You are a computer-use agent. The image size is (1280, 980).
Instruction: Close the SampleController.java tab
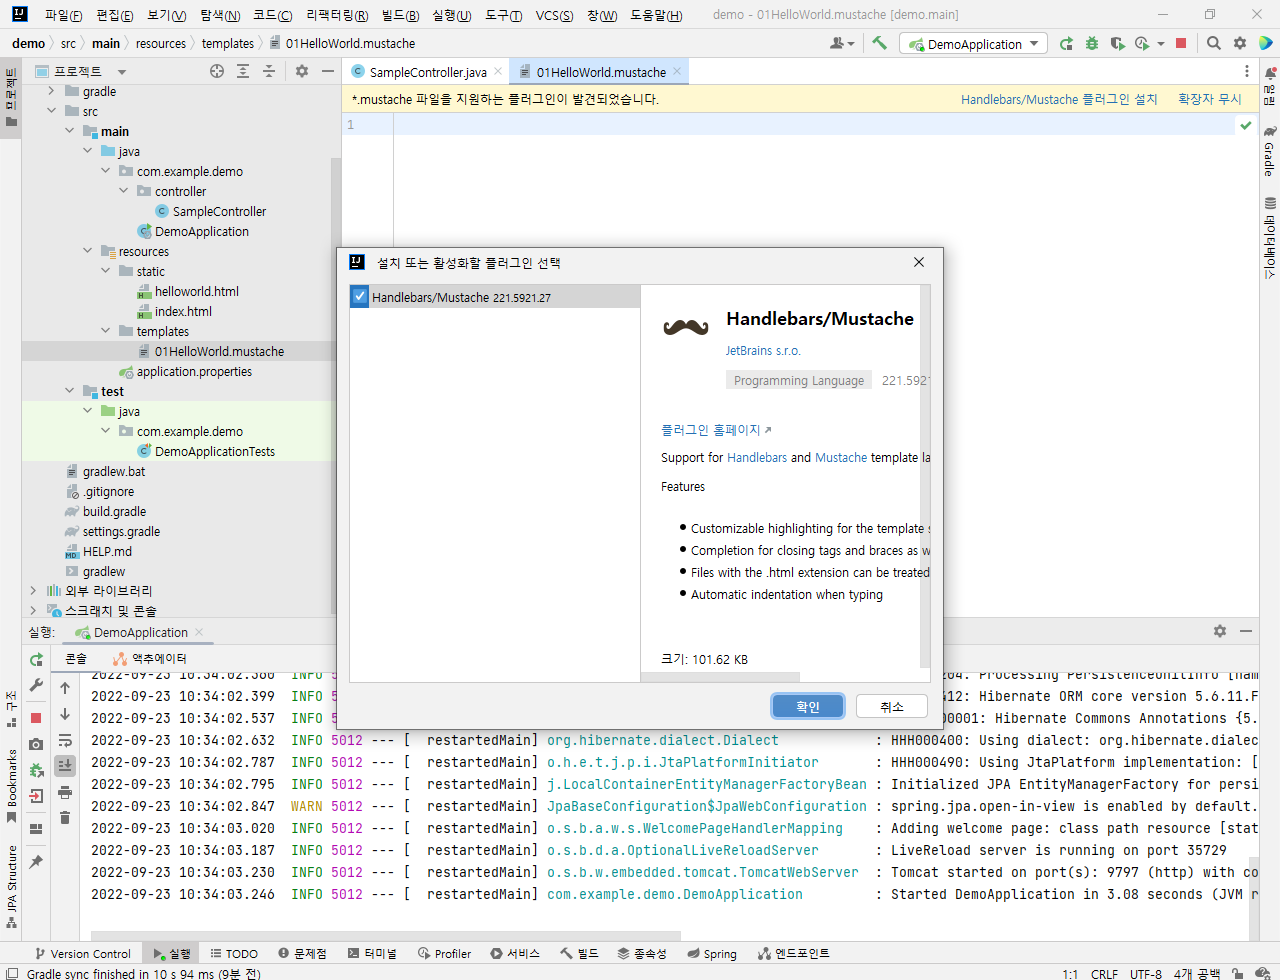click(498, 71)
